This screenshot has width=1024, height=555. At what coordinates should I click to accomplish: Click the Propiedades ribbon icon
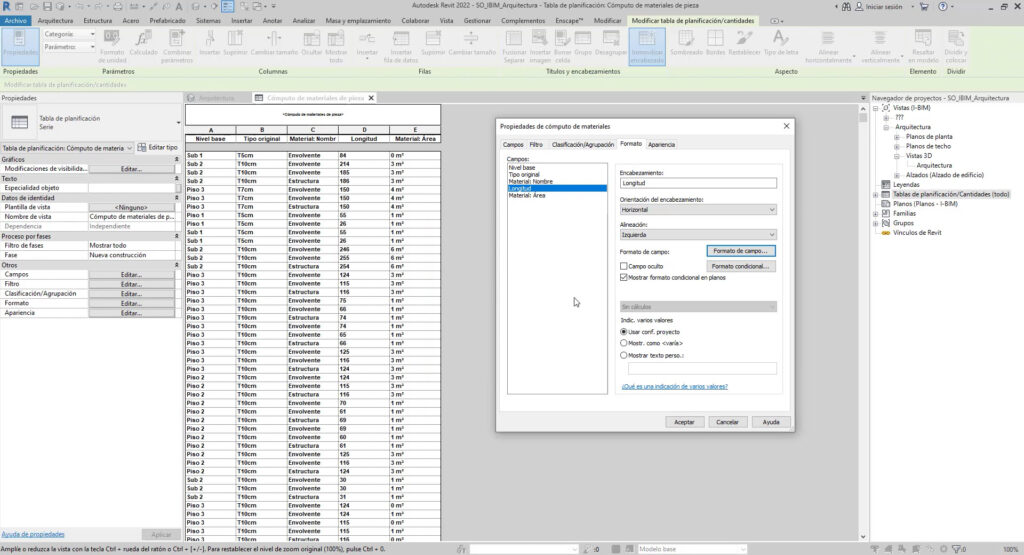point(20,42)
